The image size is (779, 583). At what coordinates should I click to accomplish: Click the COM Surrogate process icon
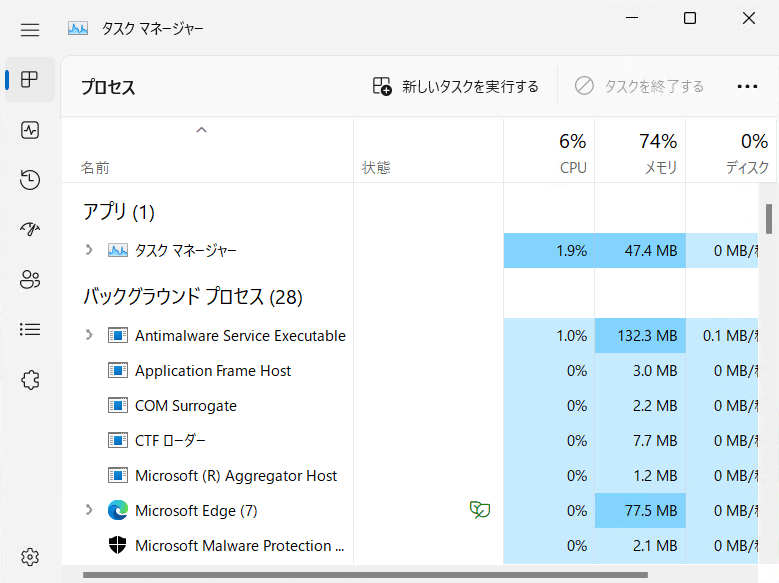tap(118, 406)
